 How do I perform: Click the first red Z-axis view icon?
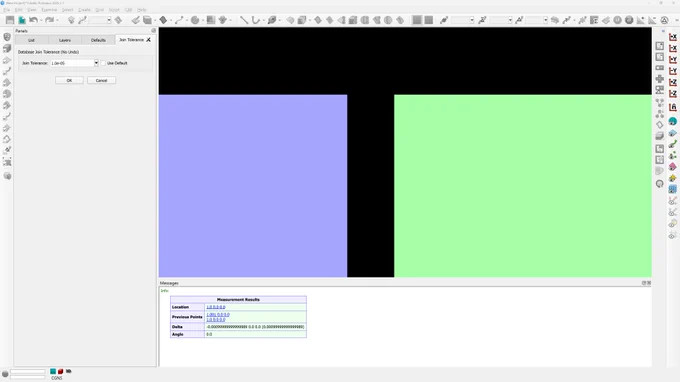click(x=673, y=82)
